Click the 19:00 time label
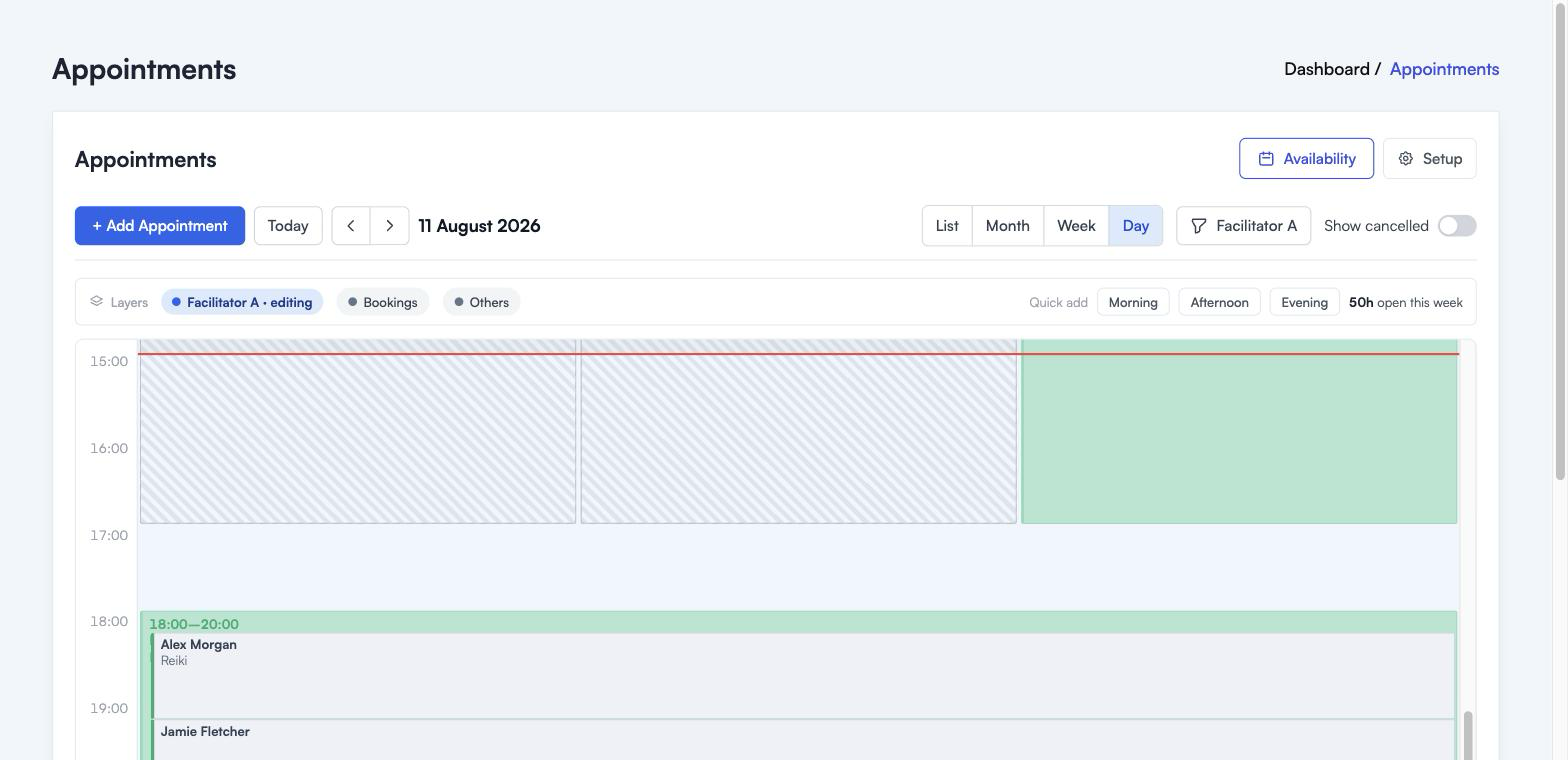The image size is (1568, 760). click(x=109, y=708)
